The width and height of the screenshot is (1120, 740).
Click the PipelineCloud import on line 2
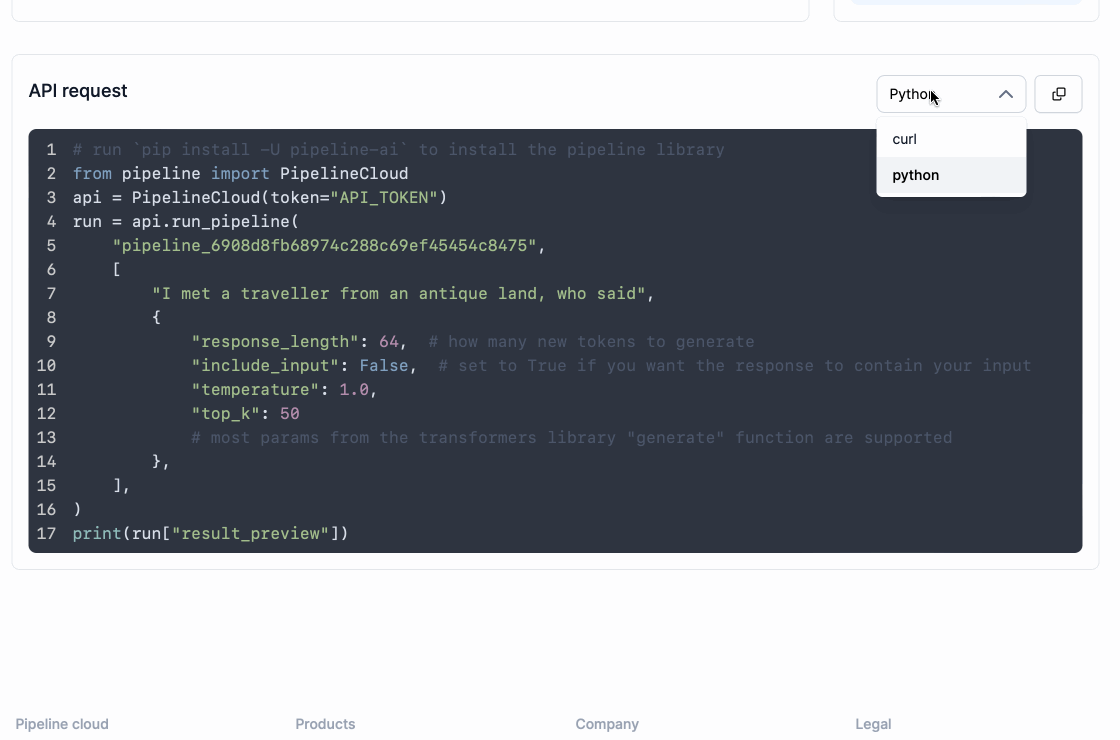pyautogui.click(x=344, y=174)
